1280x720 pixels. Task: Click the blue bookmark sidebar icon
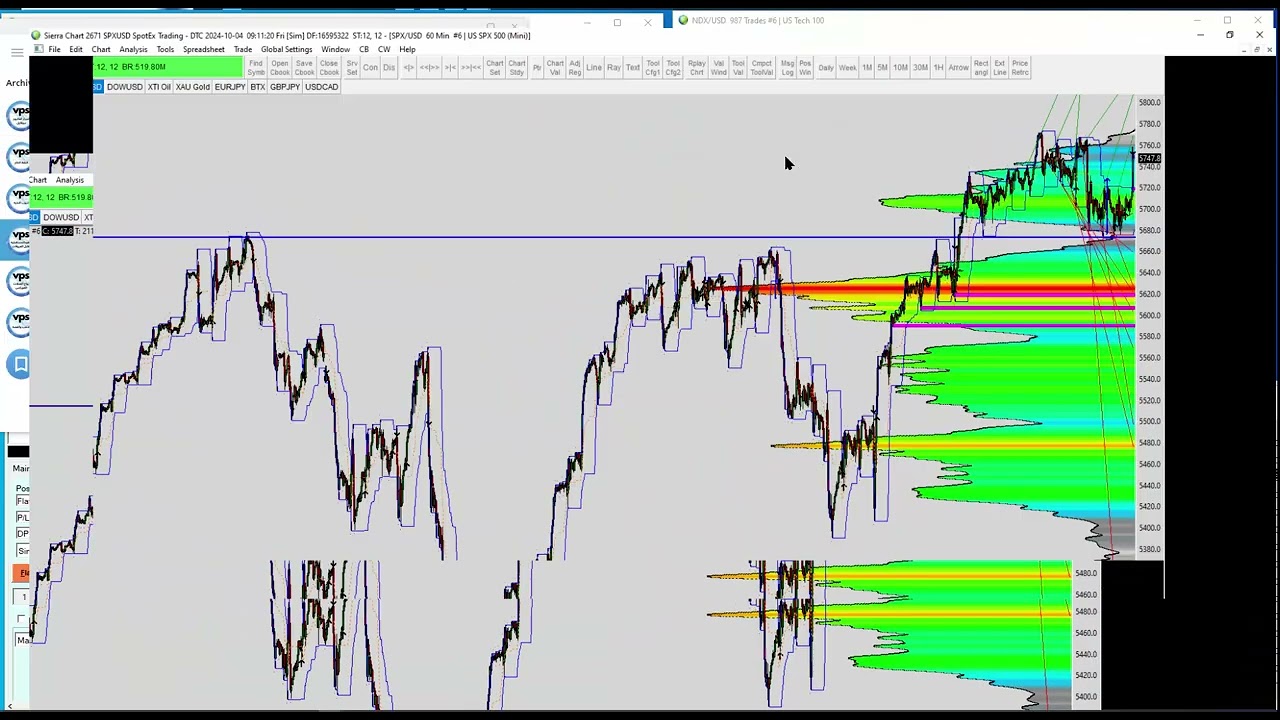click(x=20, y=364)
